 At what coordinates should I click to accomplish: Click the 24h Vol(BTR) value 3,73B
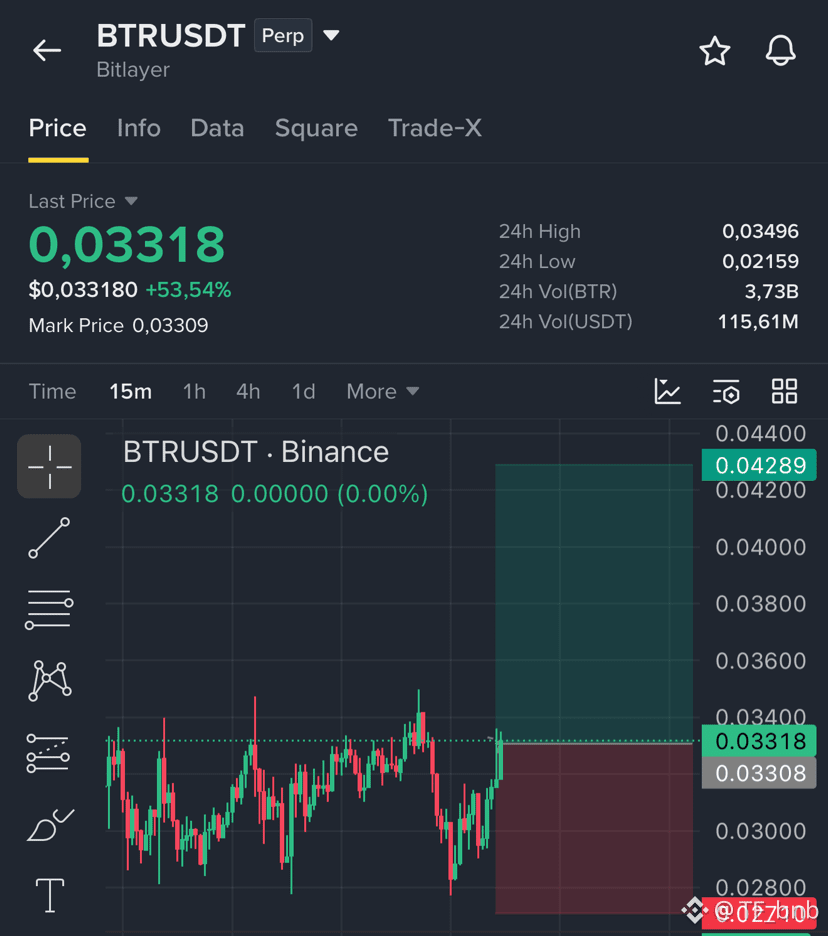[771, 291]
